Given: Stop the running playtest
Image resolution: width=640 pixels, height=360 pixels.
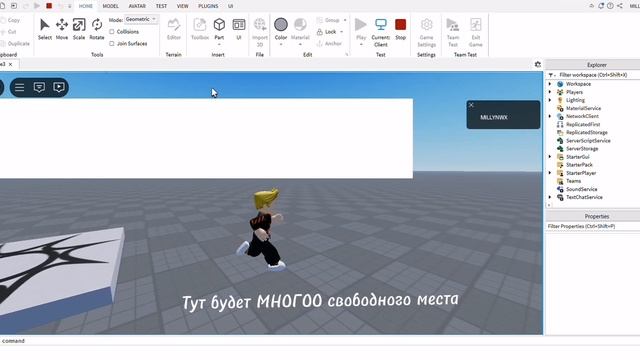Looking at the screenshot, I should point(400,29).
